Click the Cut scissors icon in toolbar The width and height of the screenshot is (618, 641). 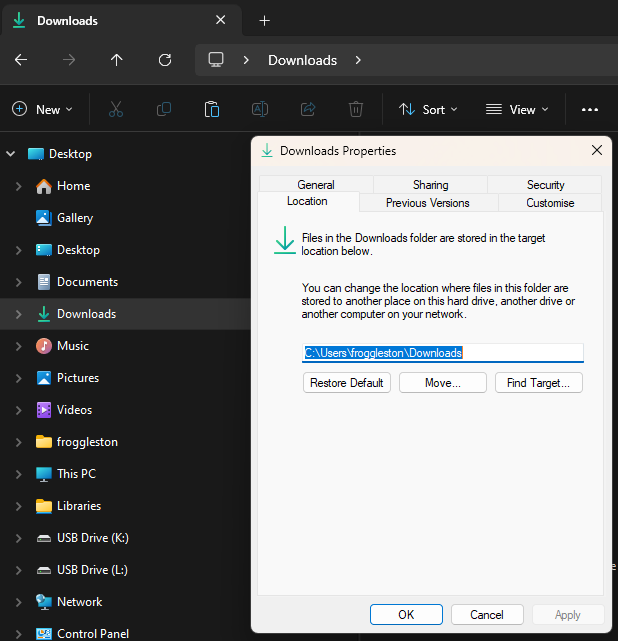[116, 109]
